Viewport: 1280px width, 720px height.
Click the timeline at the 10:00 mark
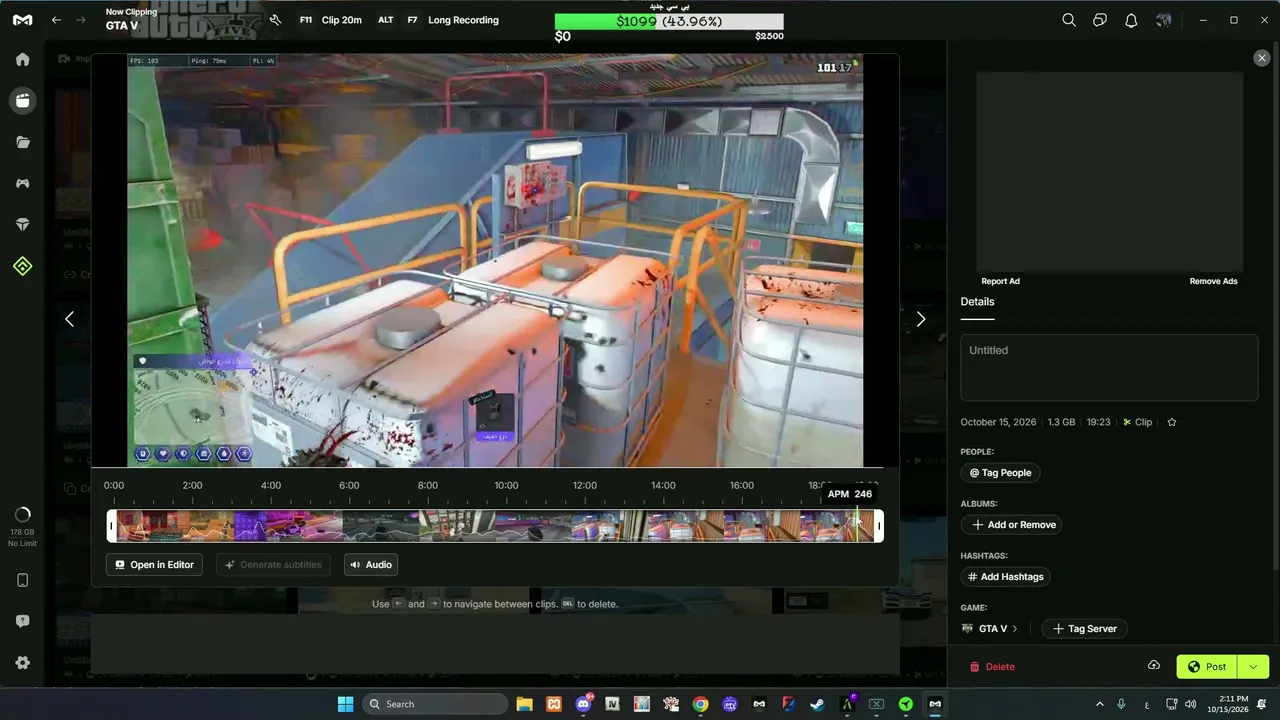click(x=506, y=526)
